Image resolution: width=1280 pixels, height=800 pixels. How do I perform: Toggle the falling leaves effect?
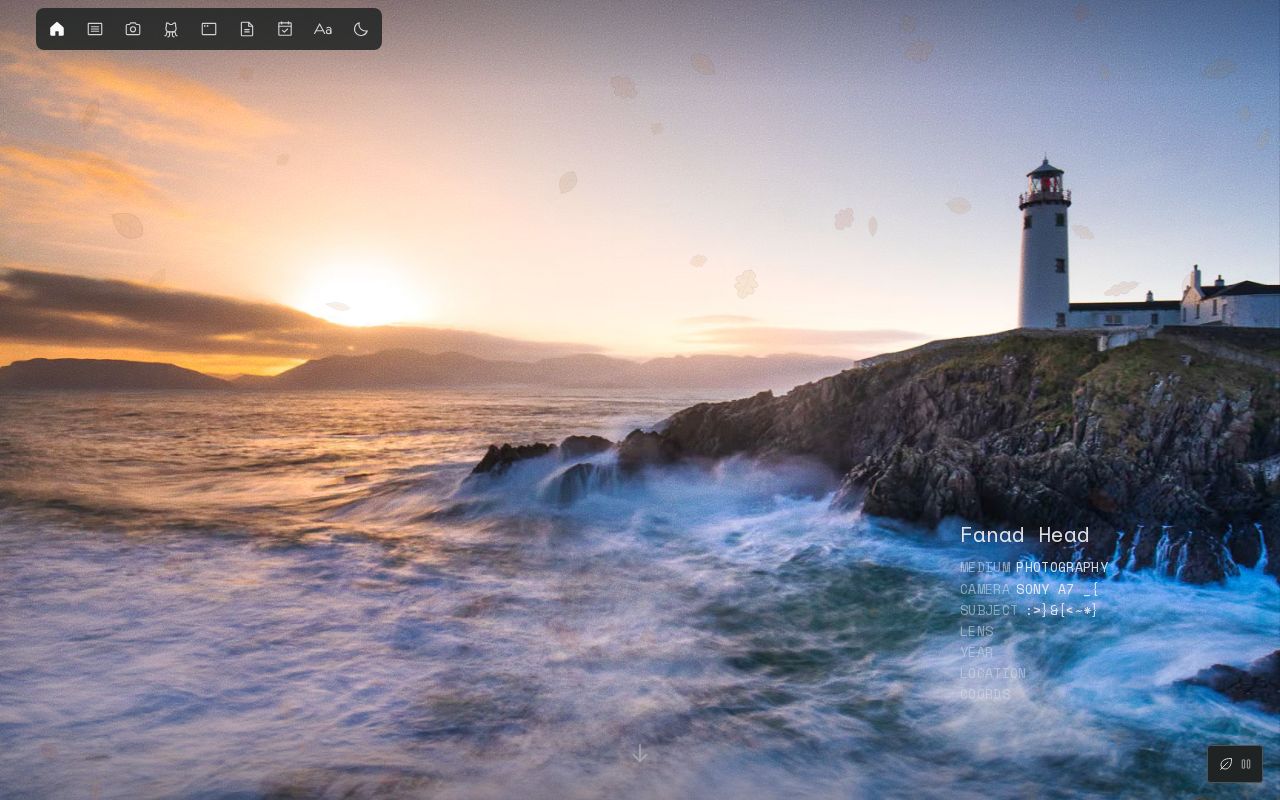(1226, 764)
